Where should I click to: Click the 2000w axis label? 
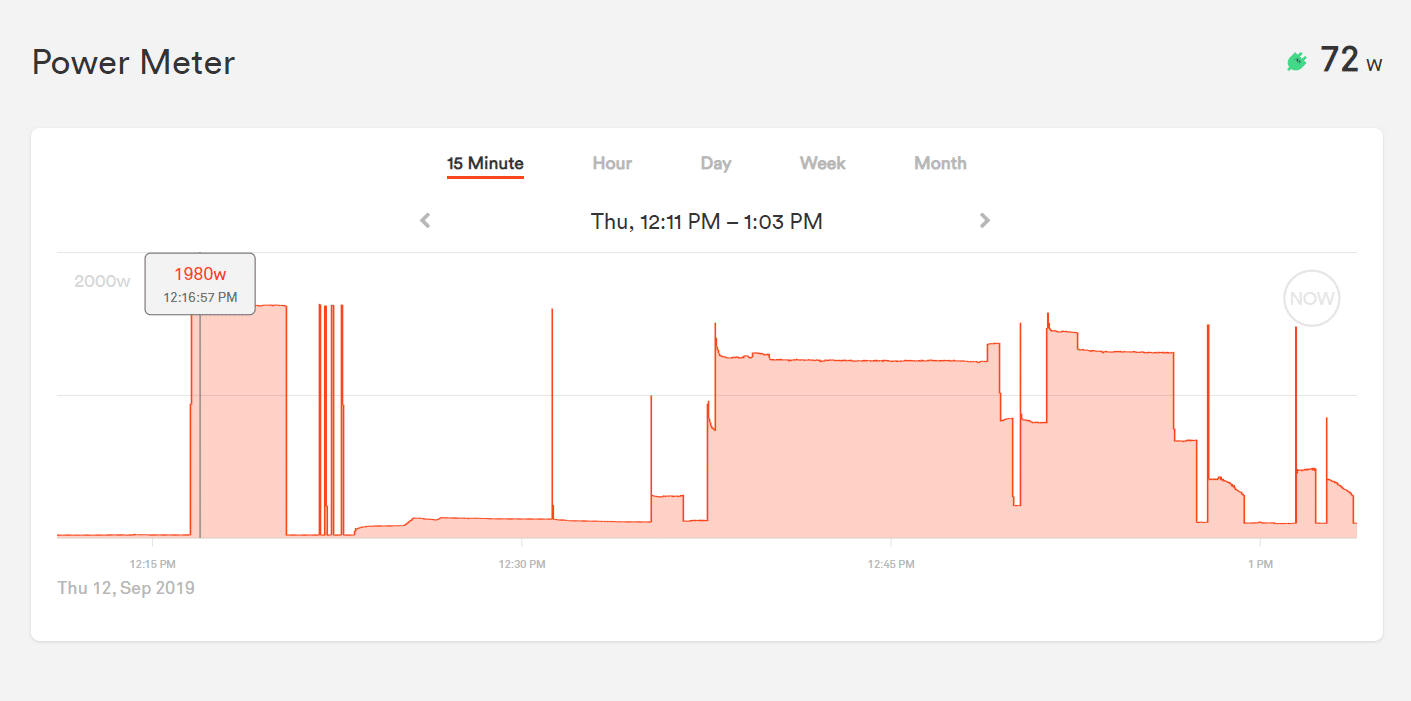coord(101,281)
